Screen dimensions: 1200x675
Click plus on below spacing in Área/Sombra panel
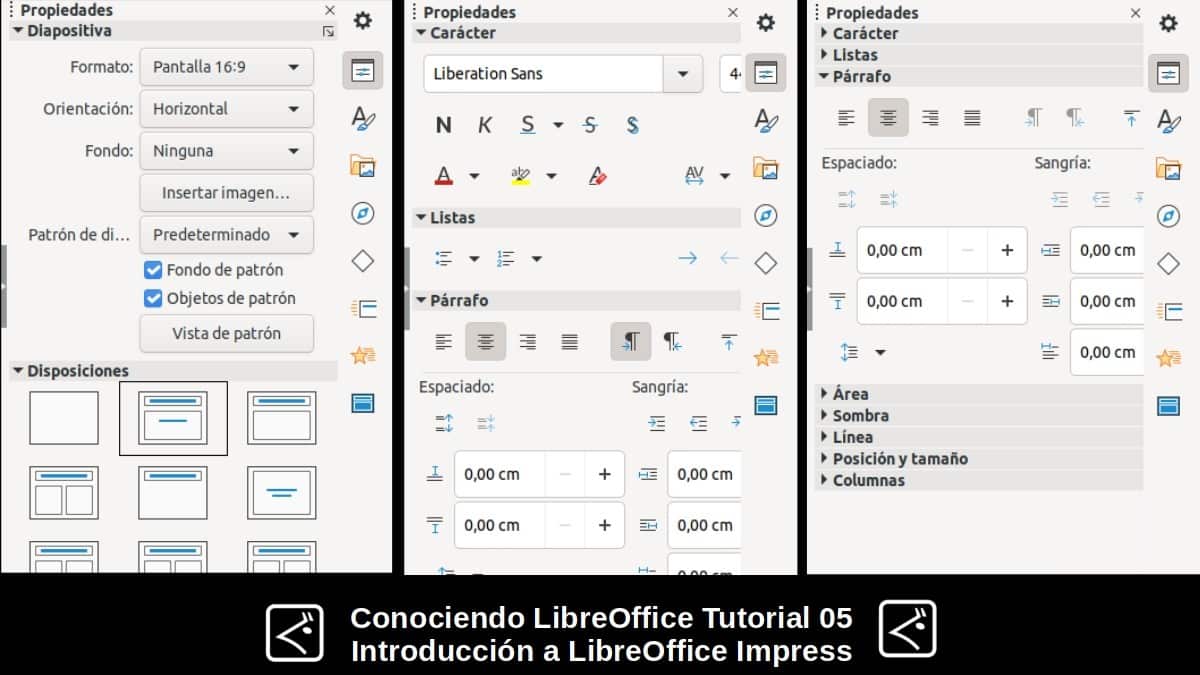pyautogui.click(x=1007, y=301)
